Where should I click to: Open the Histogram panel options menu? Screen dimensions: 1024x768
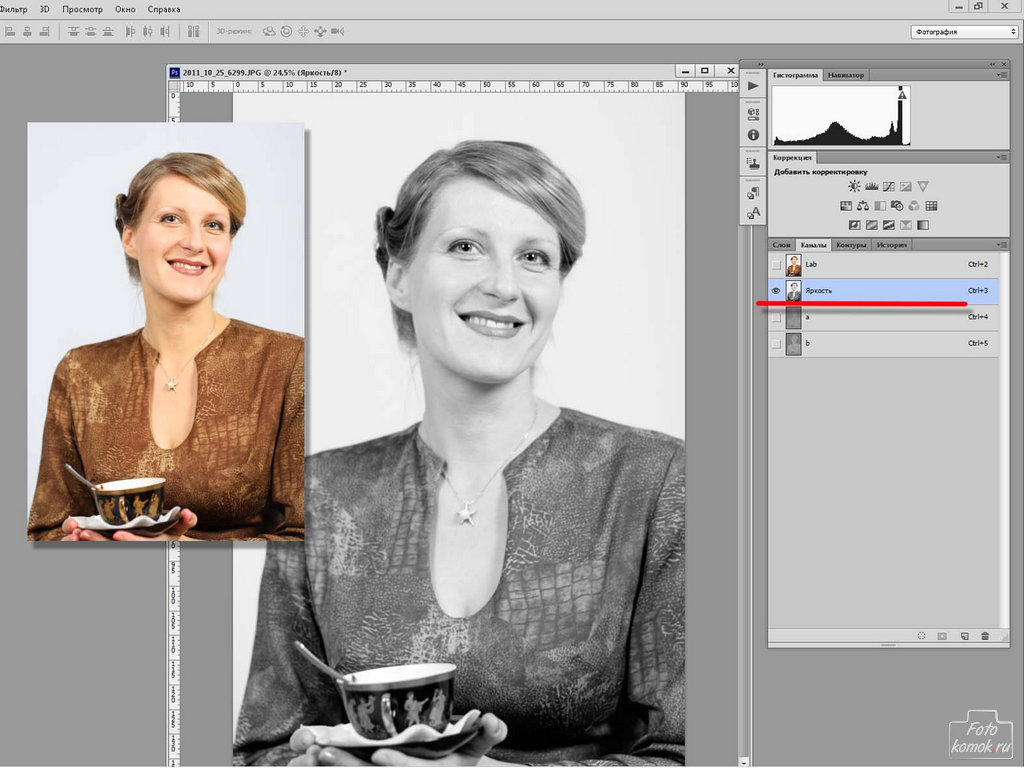point(1000,75)
